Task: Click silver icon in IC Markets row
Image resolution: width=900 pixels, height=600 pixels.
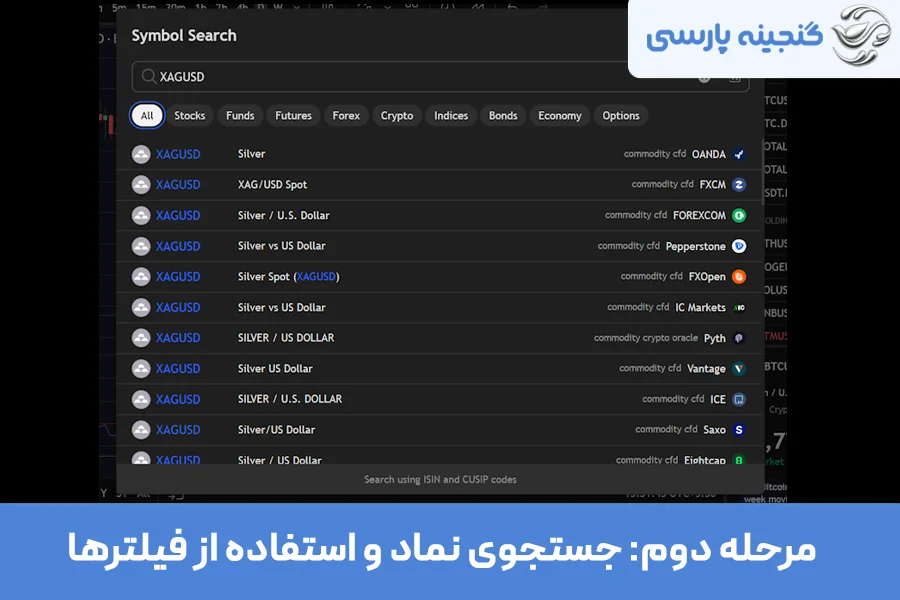Action: click(141, 307)
